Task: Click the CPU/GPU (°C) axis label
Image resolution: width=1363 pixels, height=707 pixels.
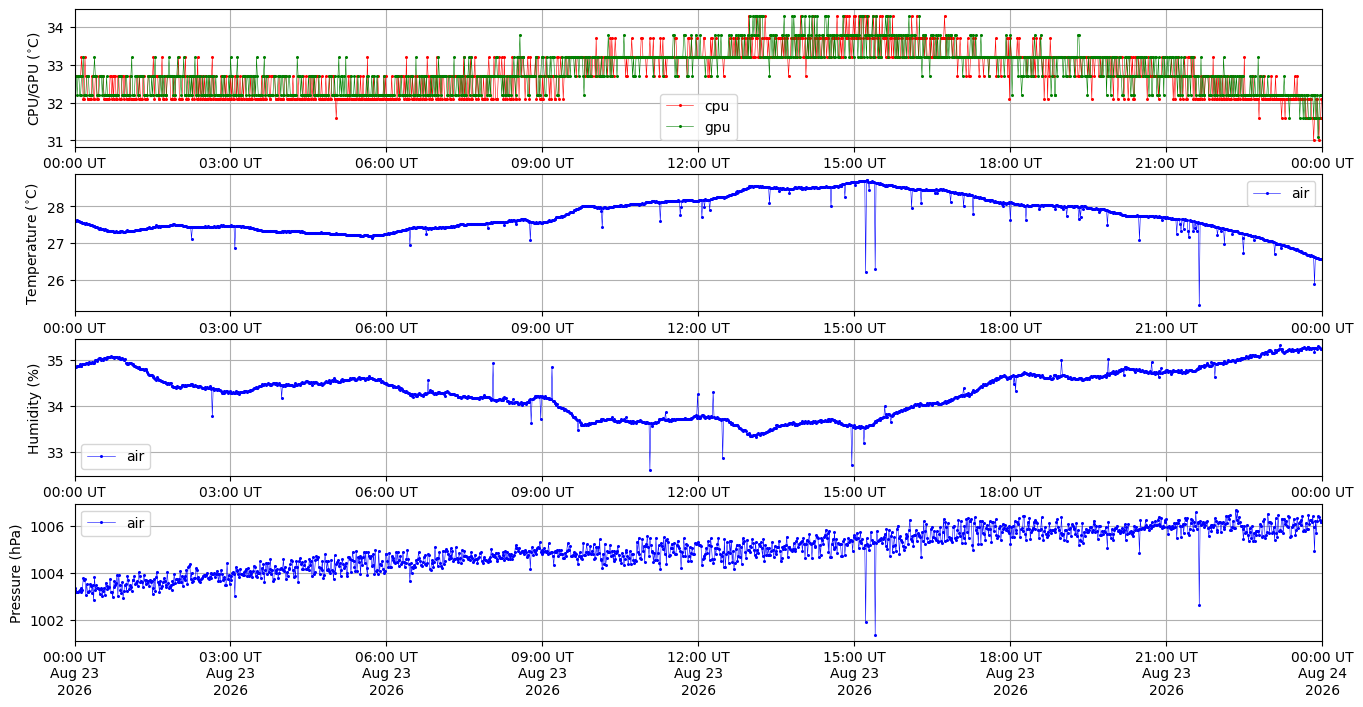Action: point(33,79)
